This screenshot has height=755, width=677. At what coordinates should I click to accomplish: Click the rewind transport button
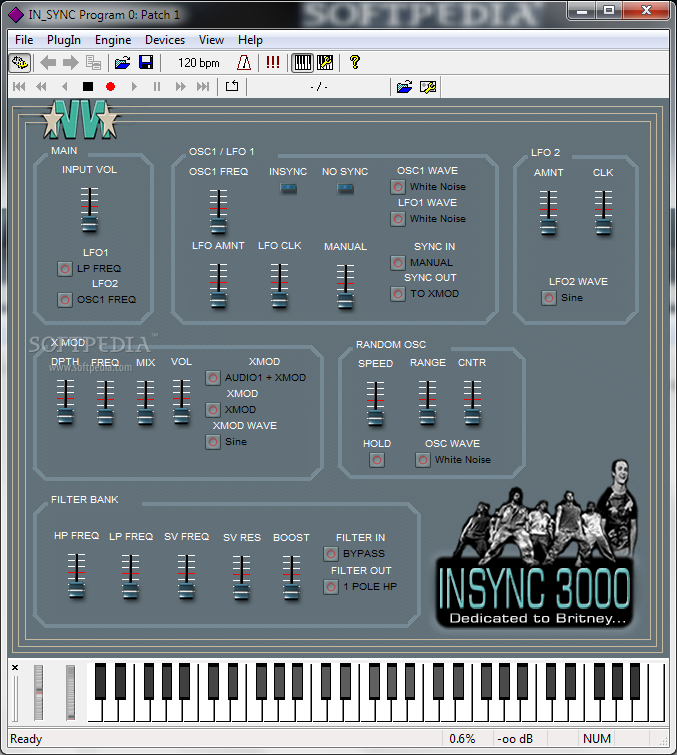pyautogui.click(x=41, y=87)
